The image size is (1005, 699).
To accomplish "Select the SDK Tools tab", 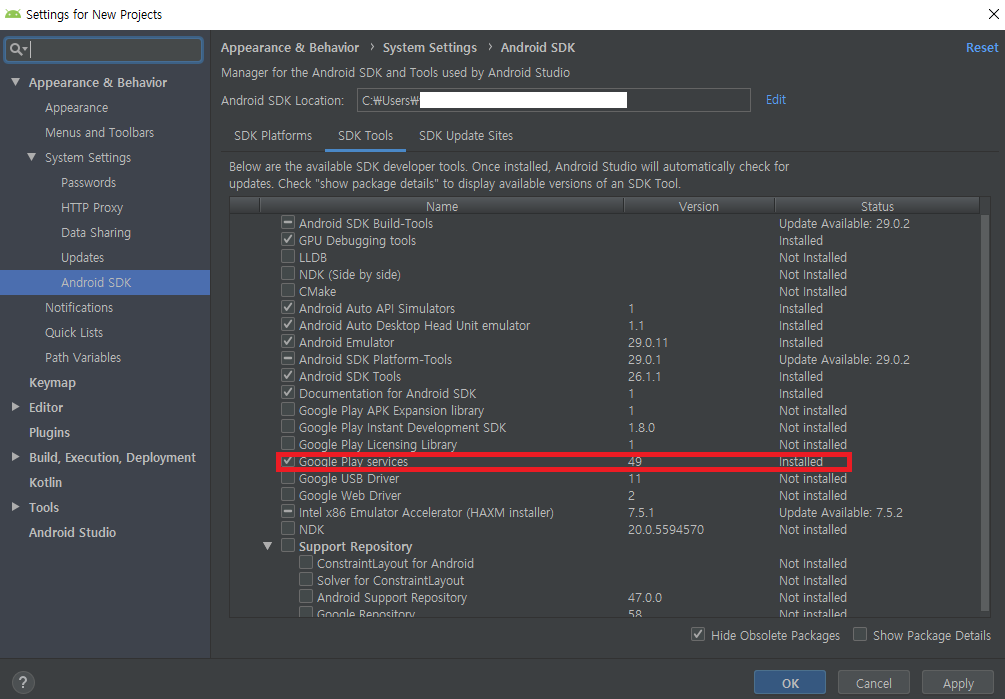I will tap(365, 136).
